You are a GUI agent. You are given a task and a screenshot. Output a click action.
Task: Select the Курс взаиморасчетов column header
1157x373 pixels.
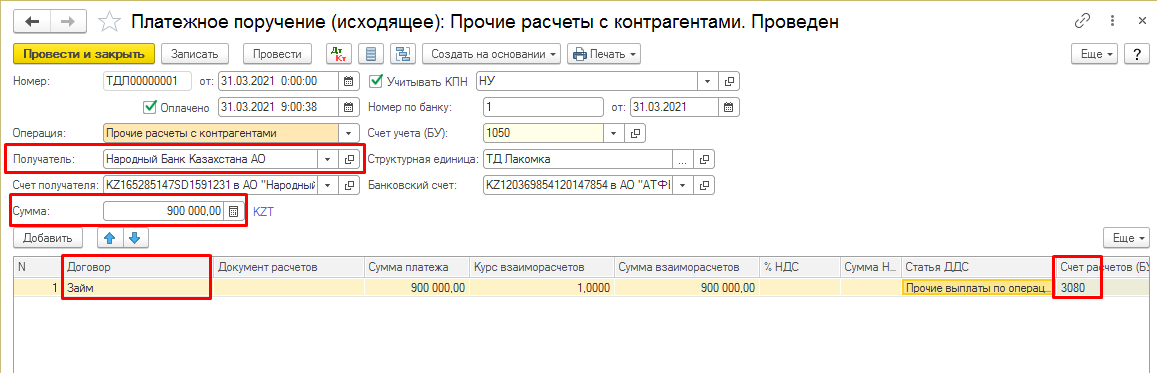coord(542,267)
